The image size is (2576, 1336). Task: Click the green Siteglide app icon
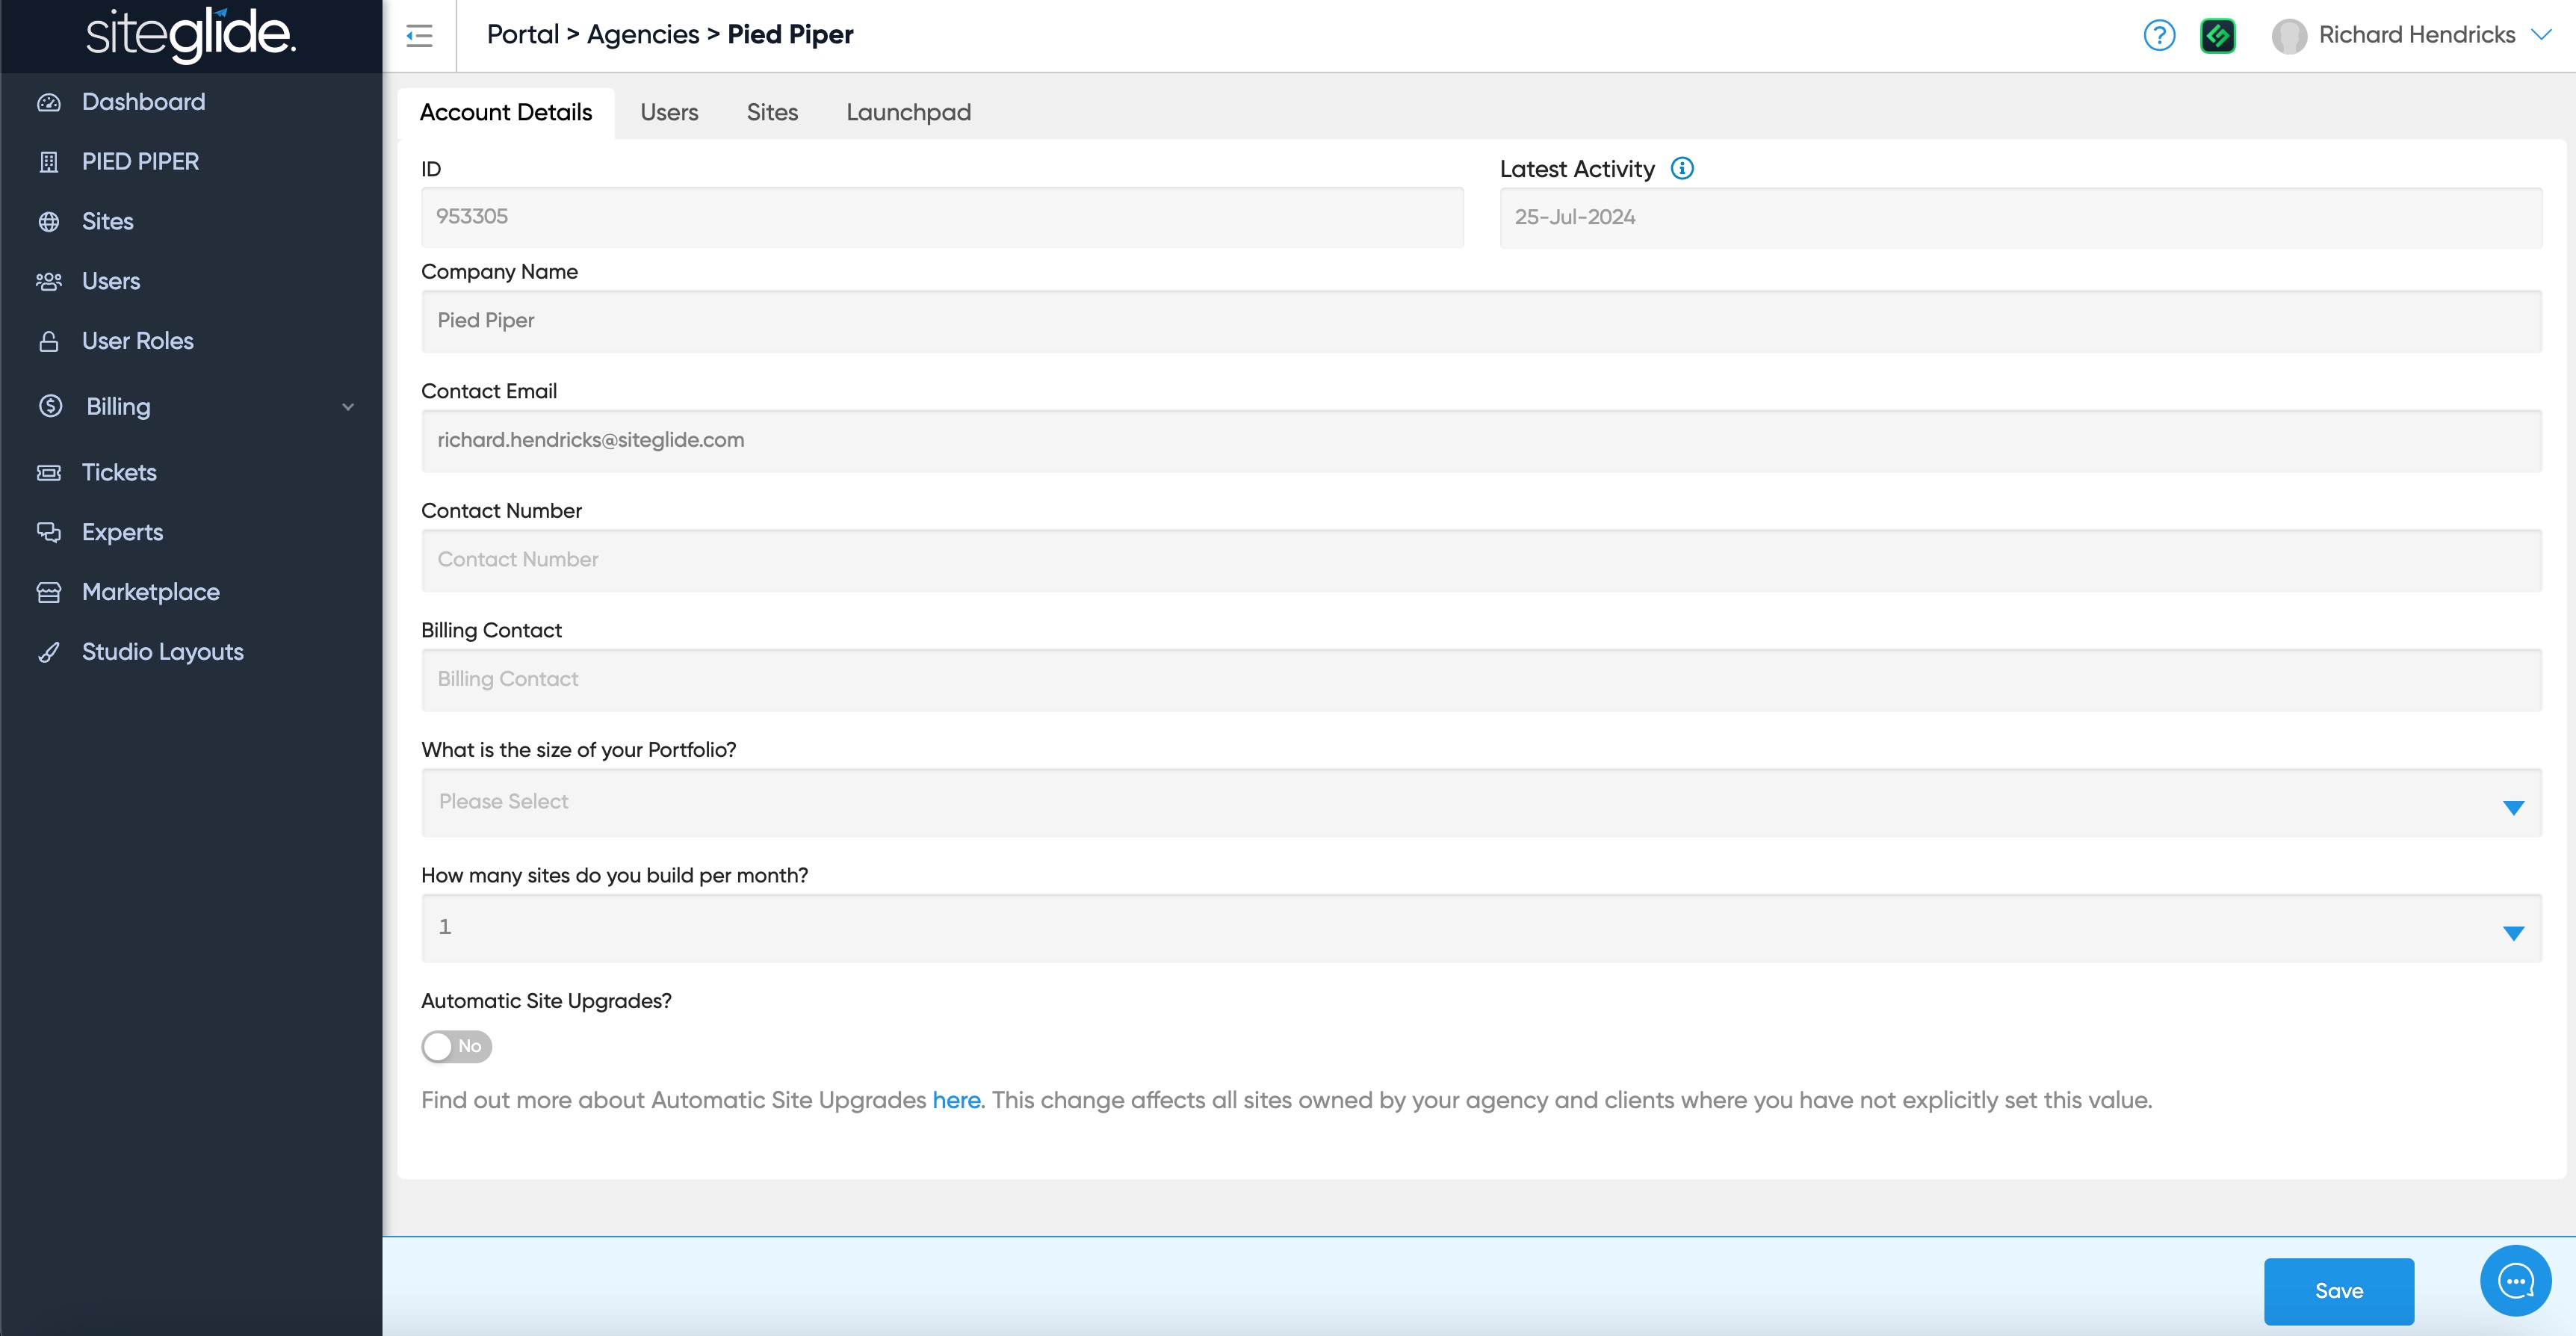2217,36
